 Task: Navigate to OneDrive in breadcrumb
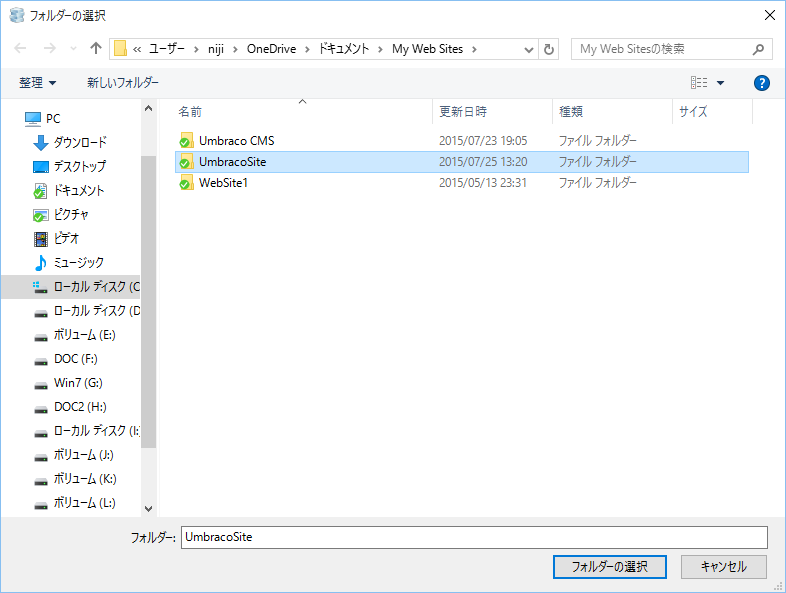pos(271,49)
